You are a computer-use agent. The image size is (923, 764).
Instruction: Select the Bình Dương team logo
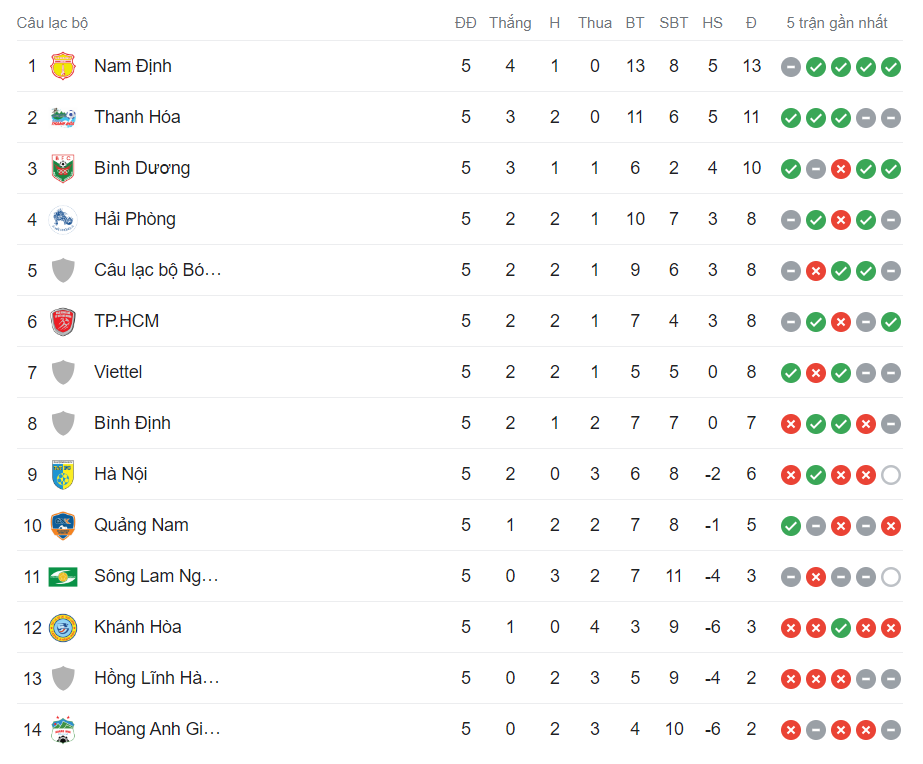coord(63,168)
